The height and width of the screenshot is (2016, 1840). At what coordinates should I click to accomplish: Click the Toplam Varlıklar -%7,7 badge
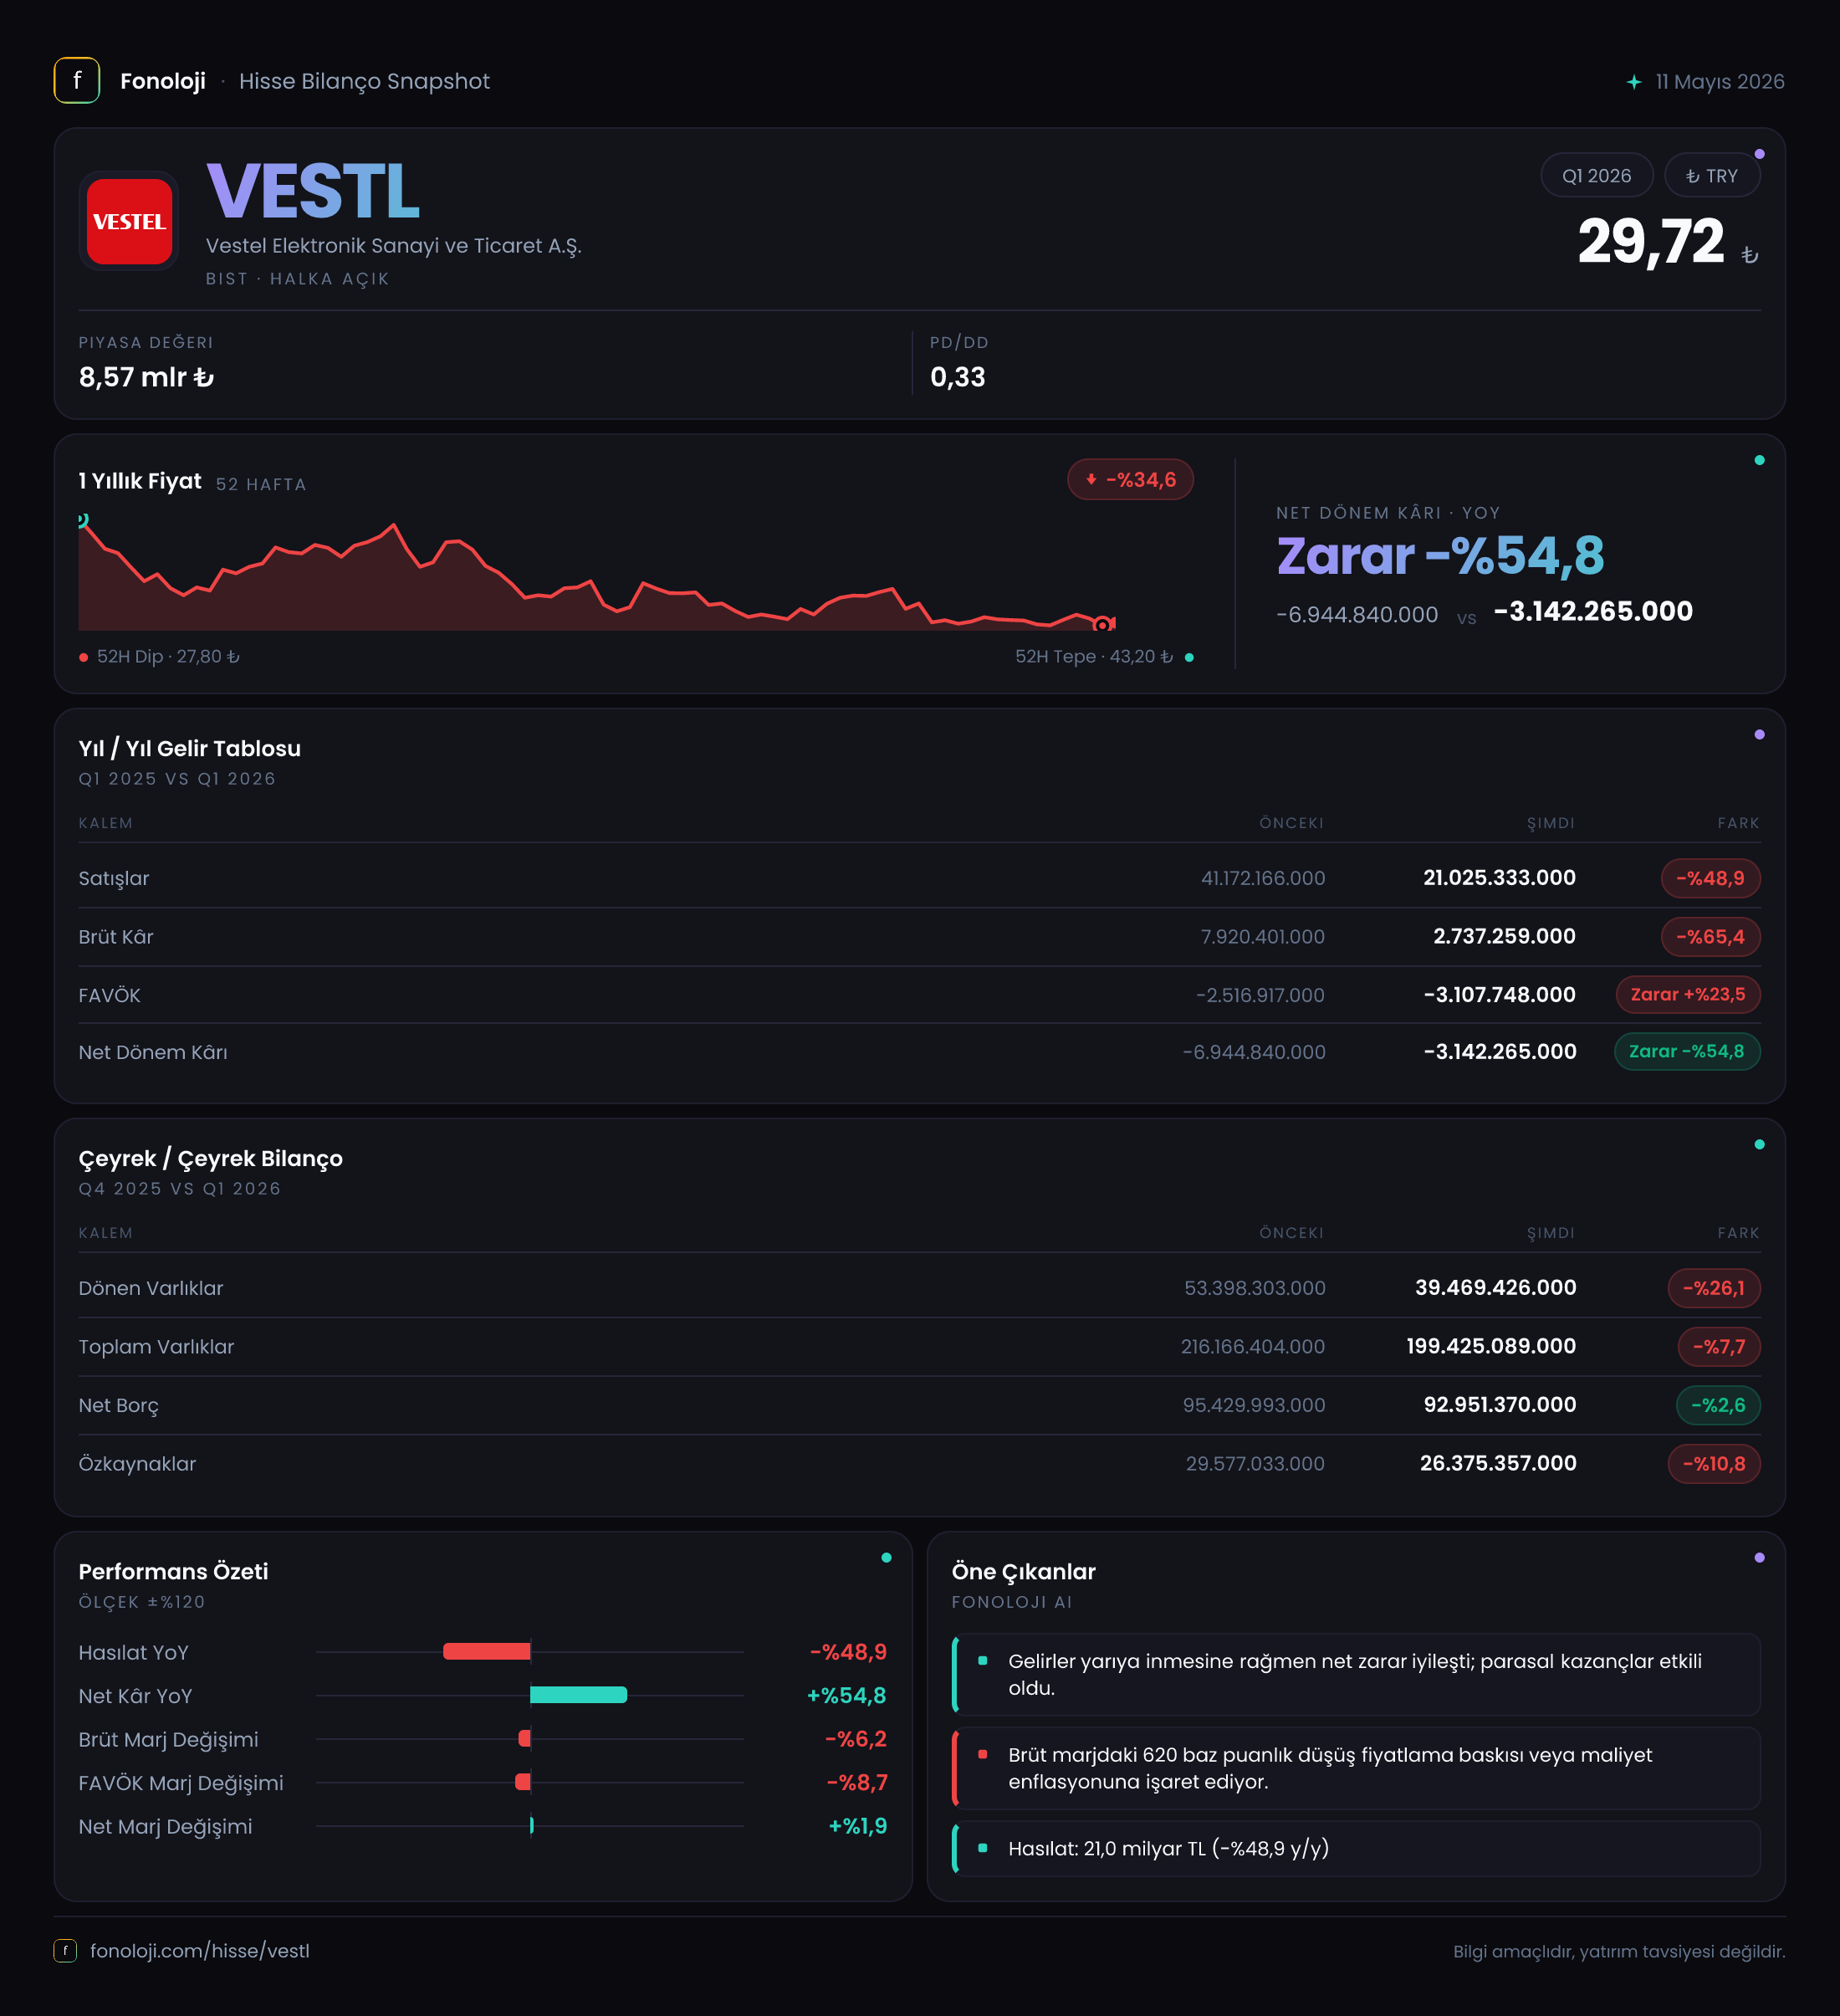pos(1719,1347)
